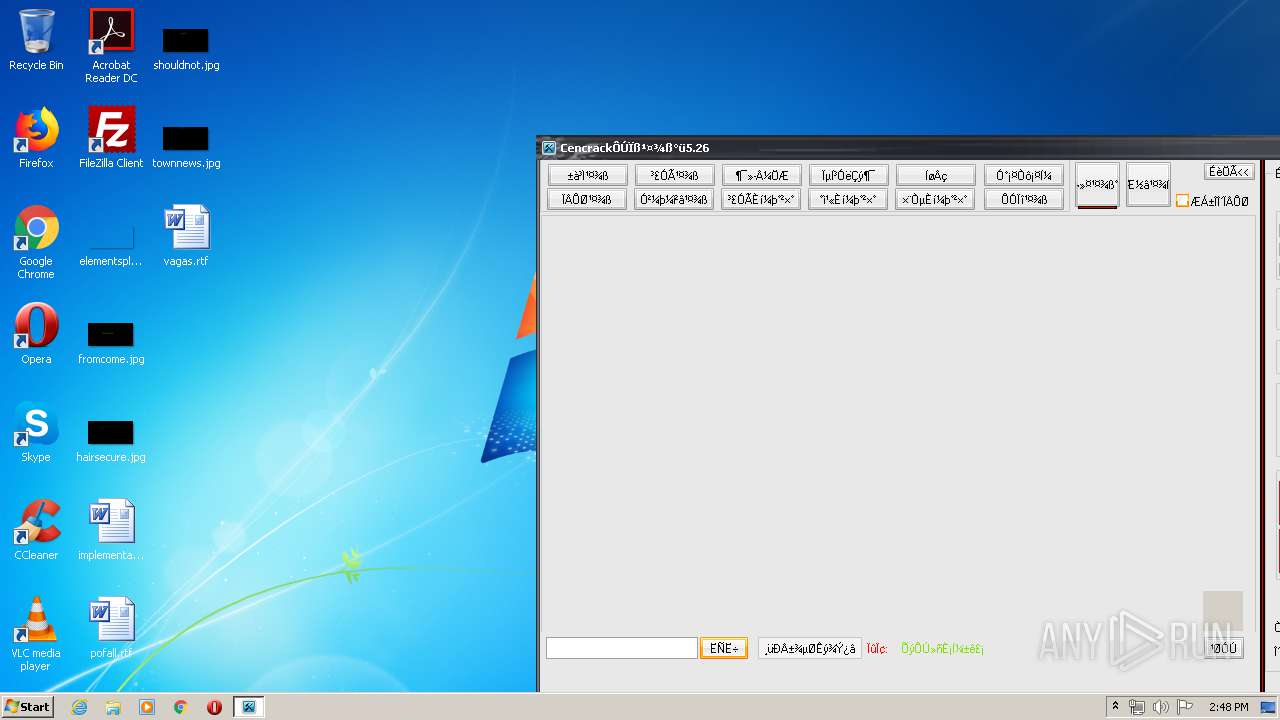
Task: Open Windows Media Player taskbar icon
Action: (147, 707)
